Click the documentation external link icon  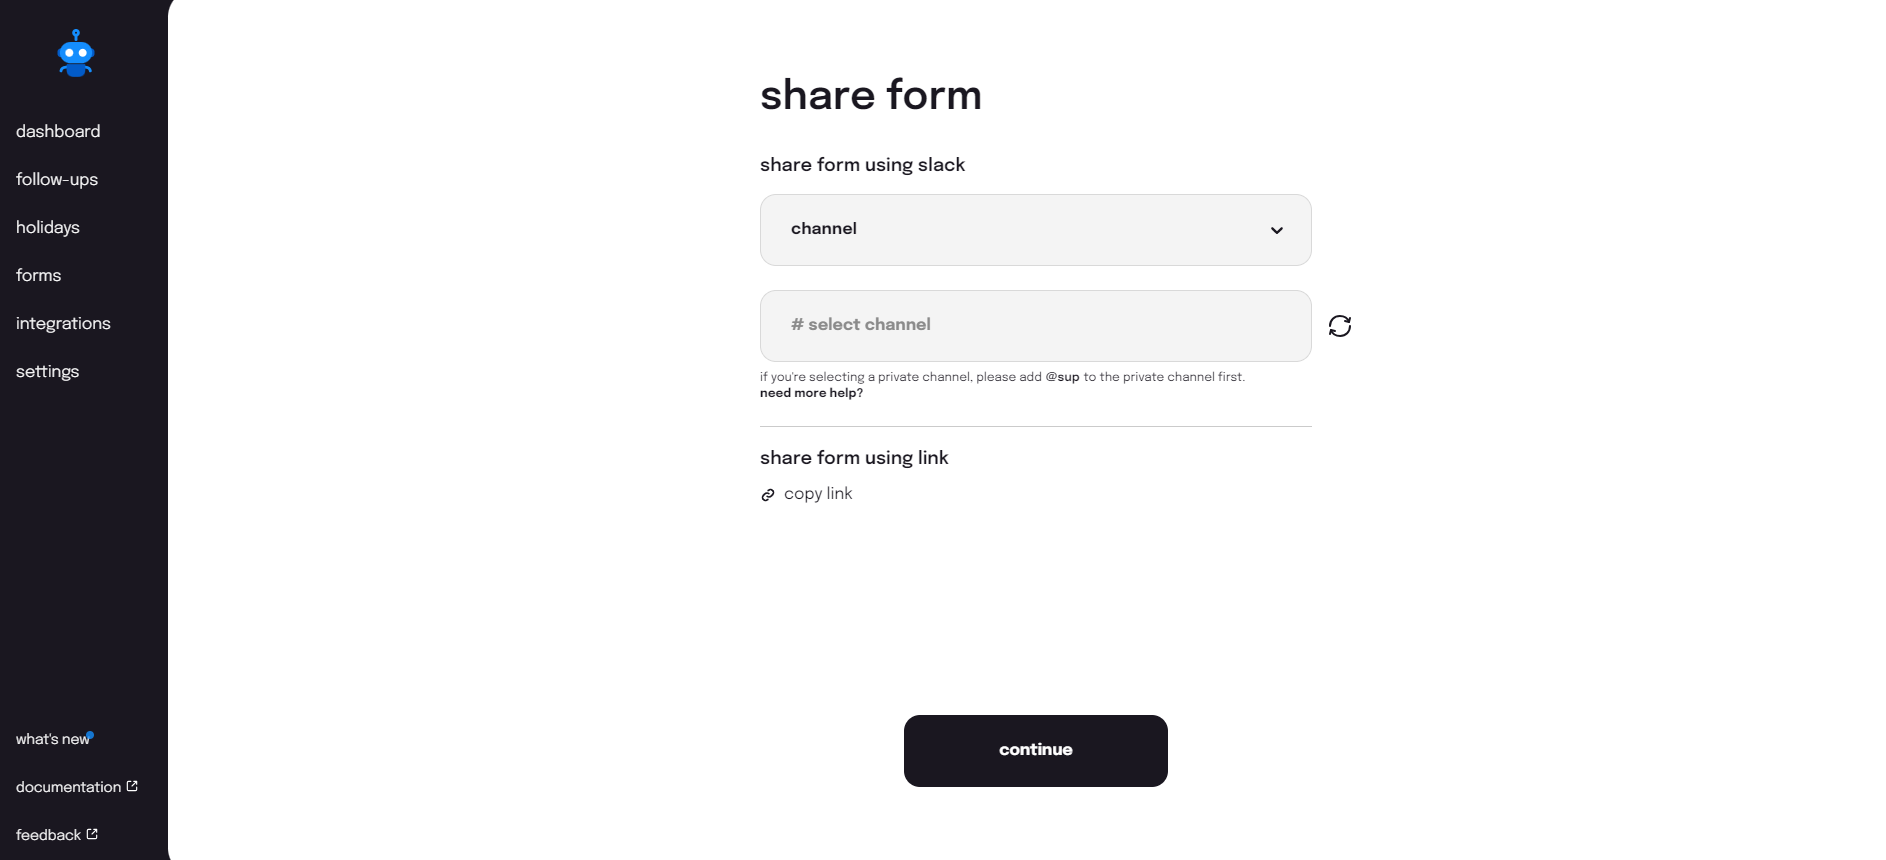pyautogui.click(x=132, y=786)
